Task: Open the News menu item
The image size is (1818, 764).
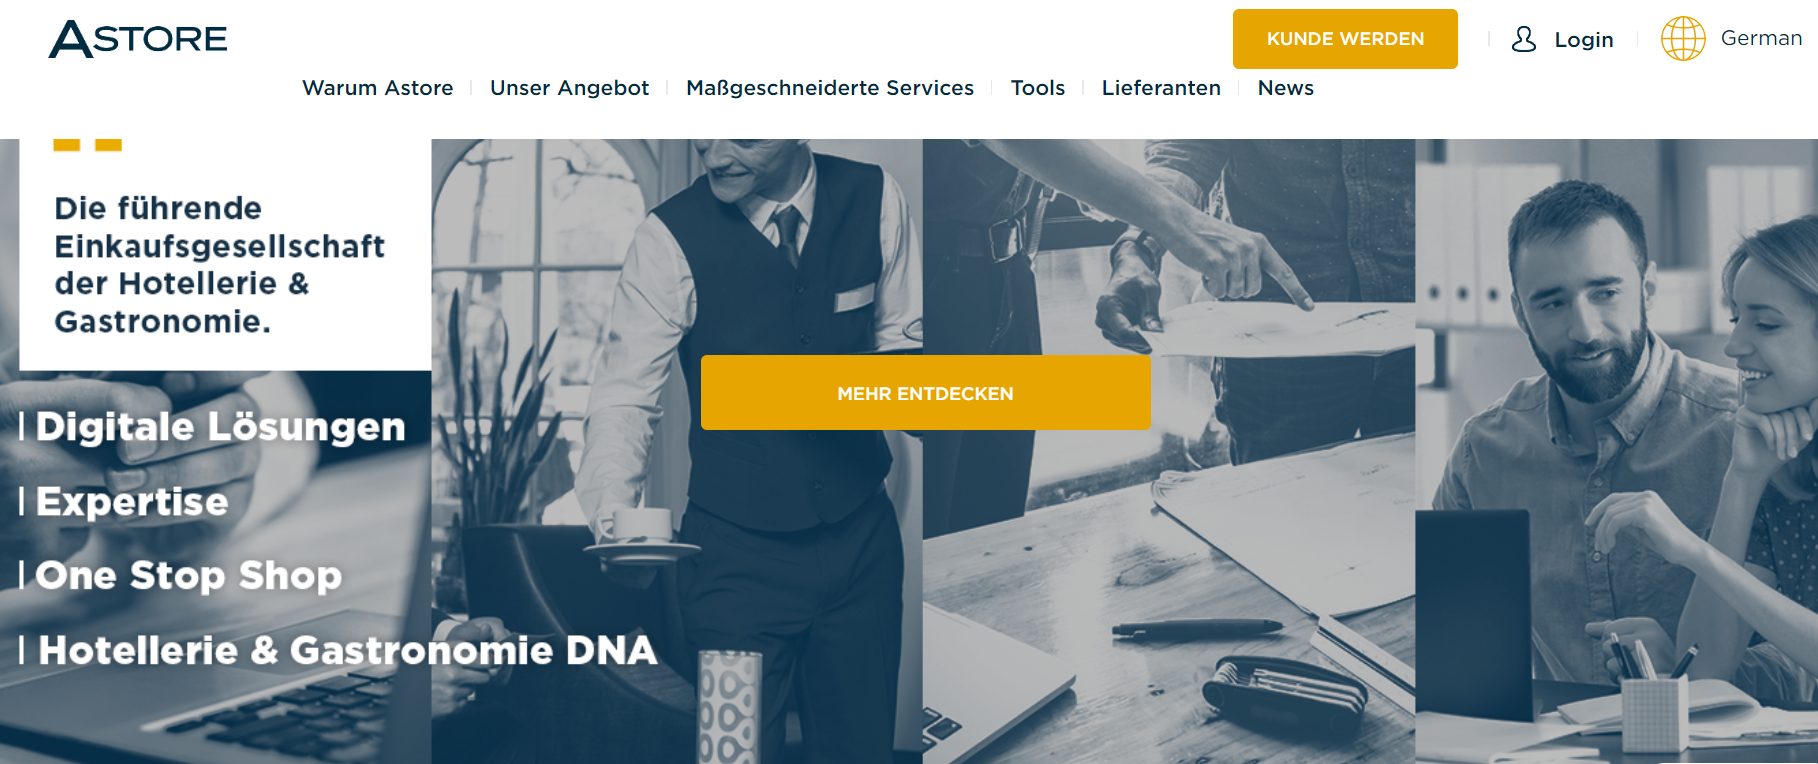Action: coord(1286,88)
